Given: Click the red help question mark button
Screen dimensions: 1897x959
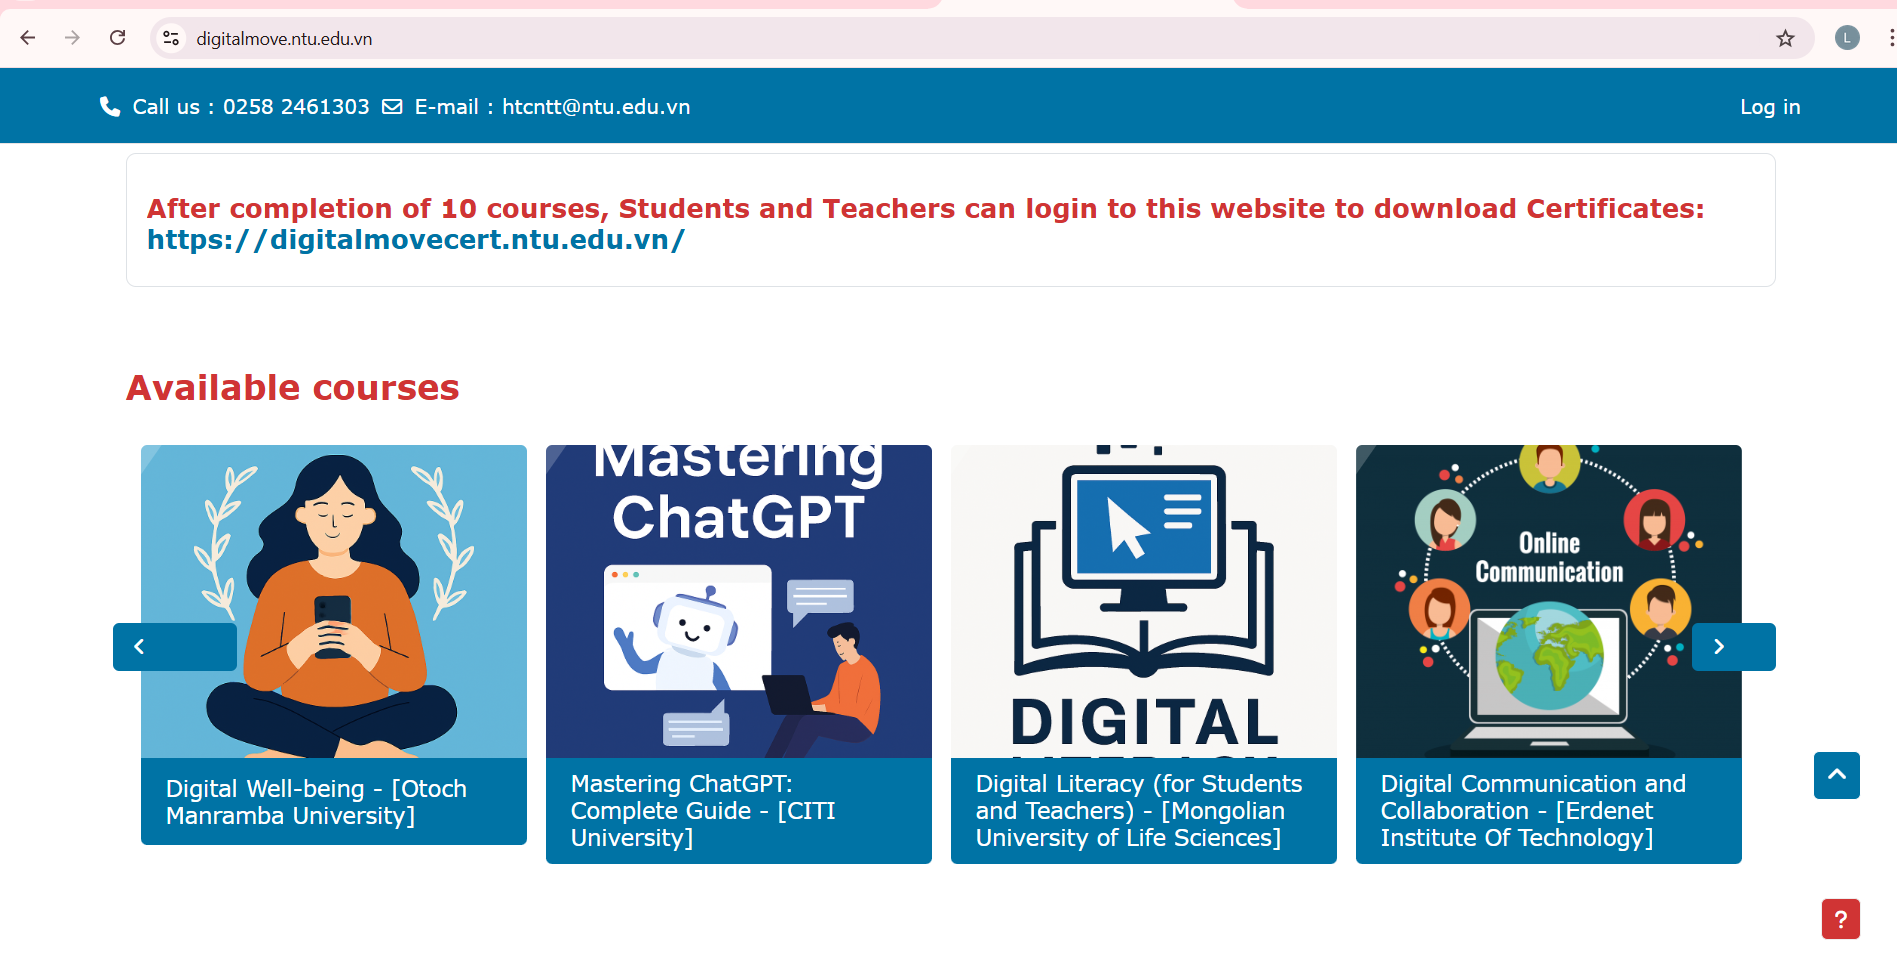Looking at the screenshot, I should click(1840, 918).
